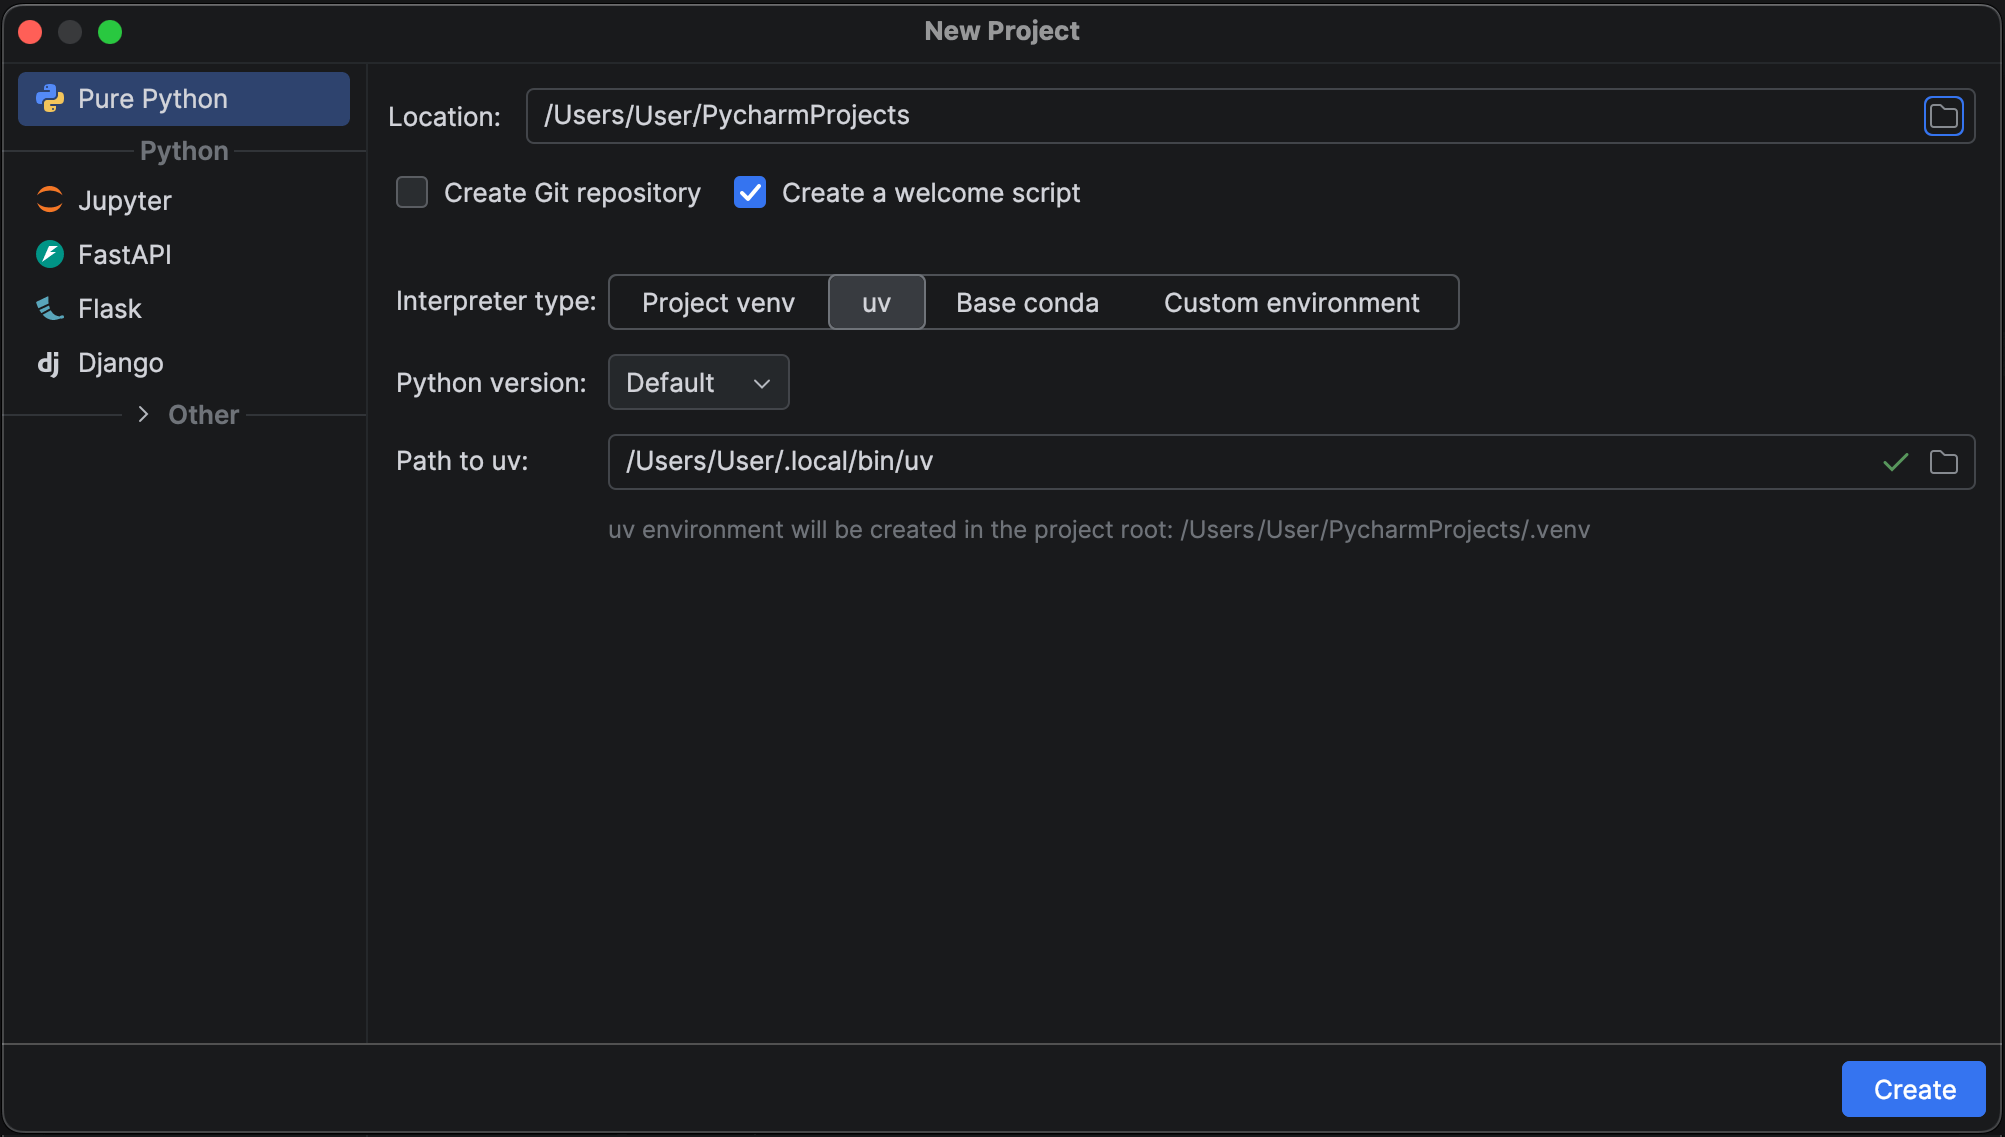Screen dimensions: 2005x1137
Task: Click the Flask logo icon
Action: (50, 308)
